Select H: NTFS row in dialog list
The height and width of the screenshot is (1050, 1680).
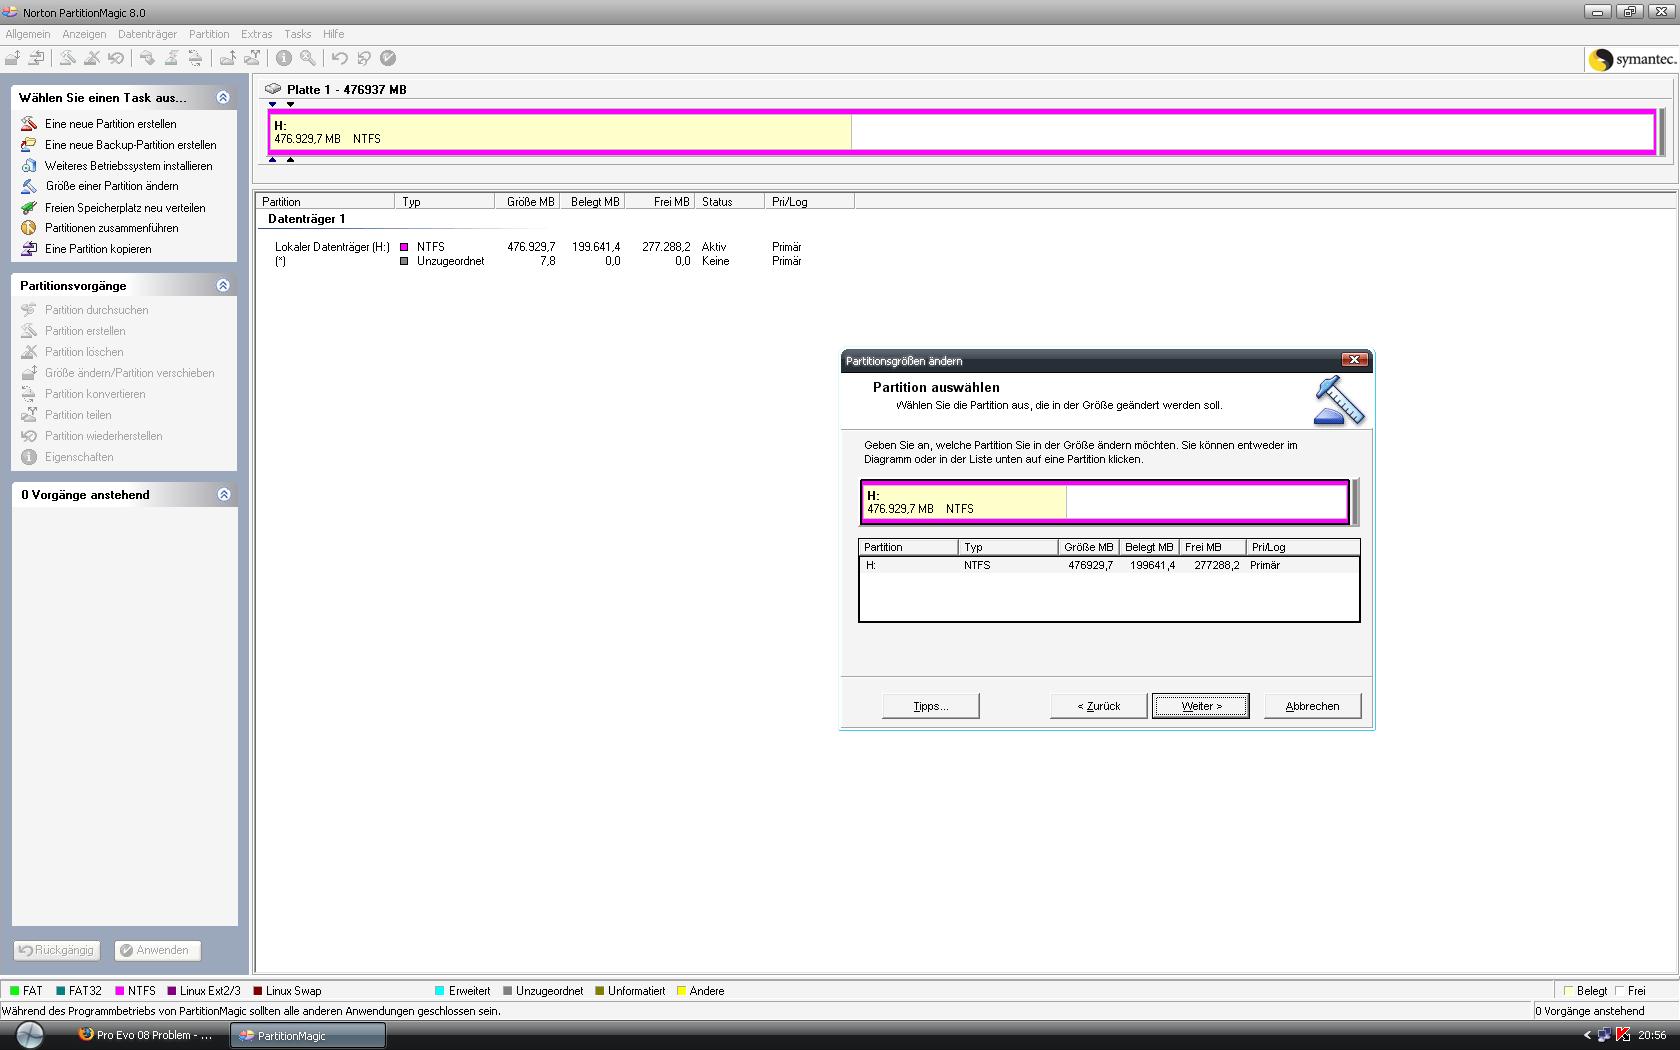[1108, 565]
